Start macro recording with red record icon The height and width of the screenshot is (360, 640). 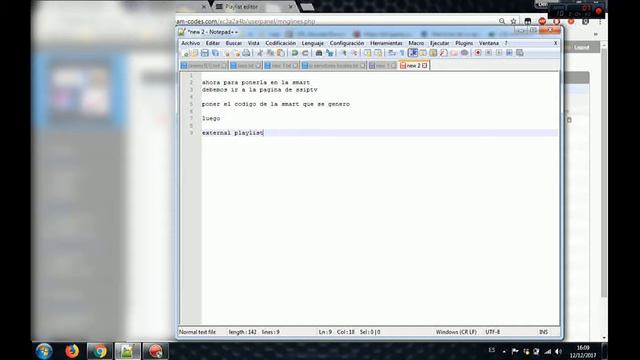[478, 53]
